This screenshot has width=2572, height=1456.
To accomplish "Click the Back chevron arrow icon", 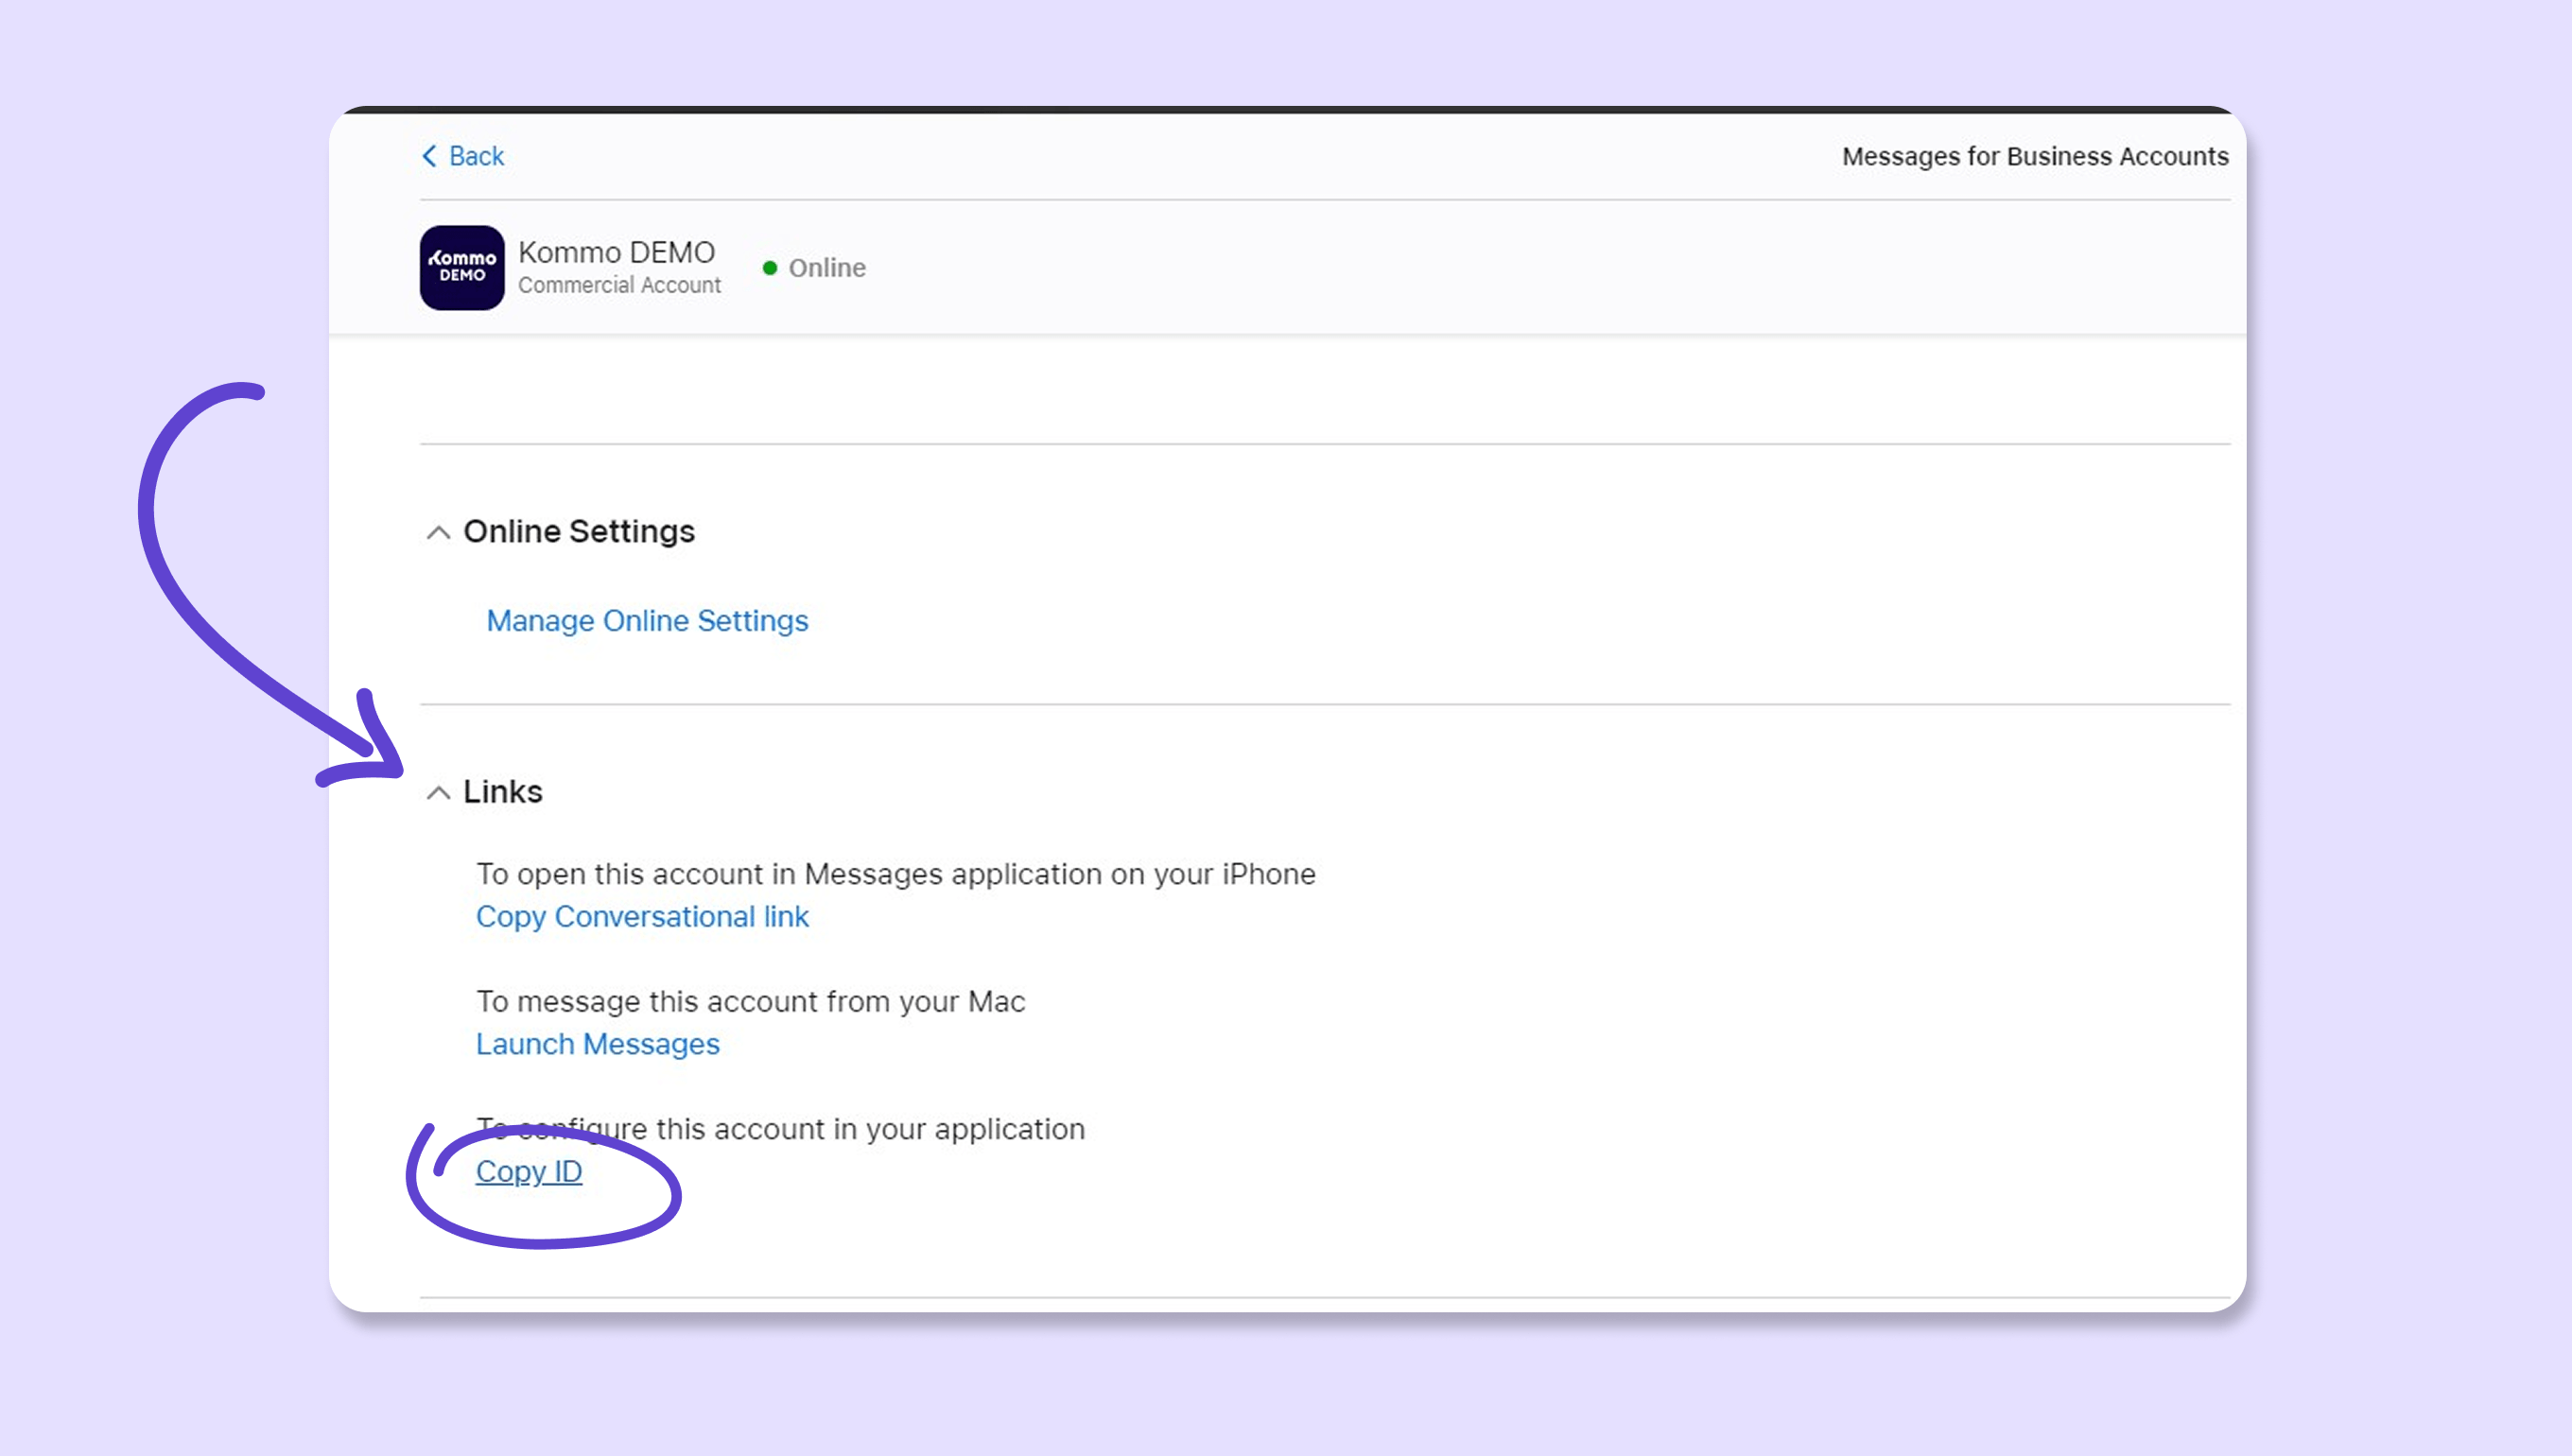I will (x=429, y=156).
